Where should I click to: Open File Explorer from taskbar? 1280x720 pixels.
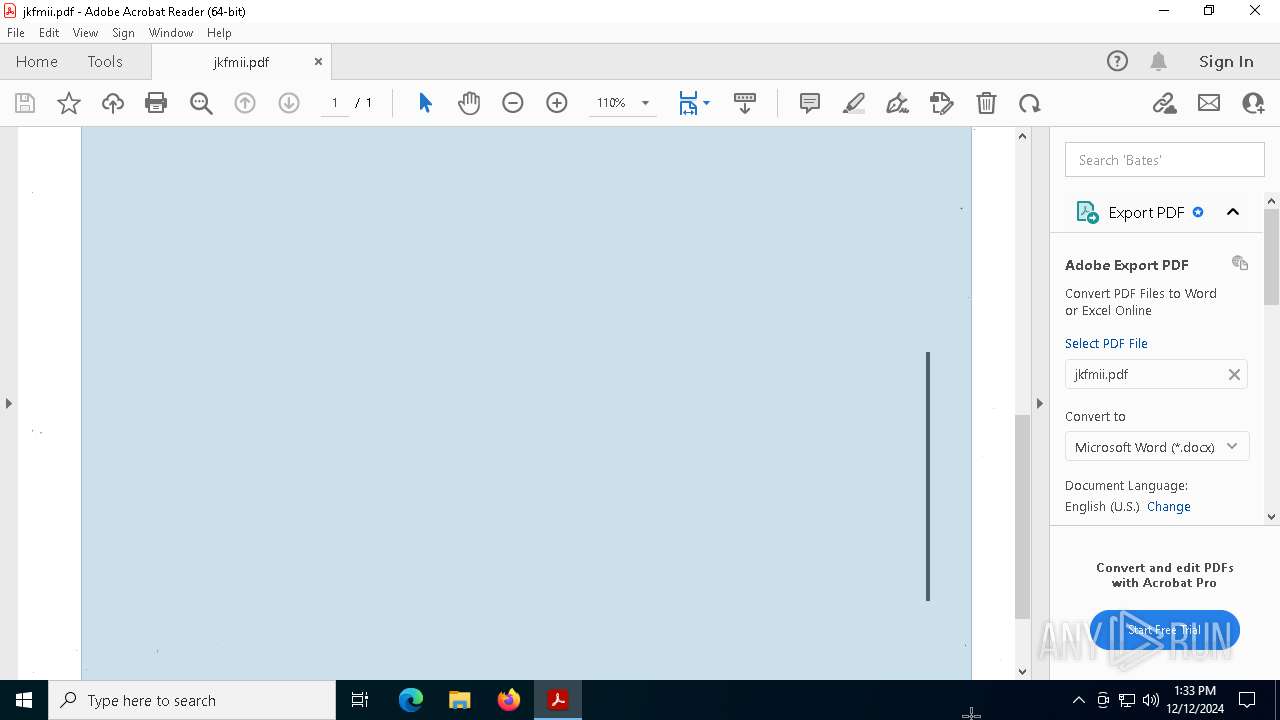pyautogui.click(x=460, y=700)
